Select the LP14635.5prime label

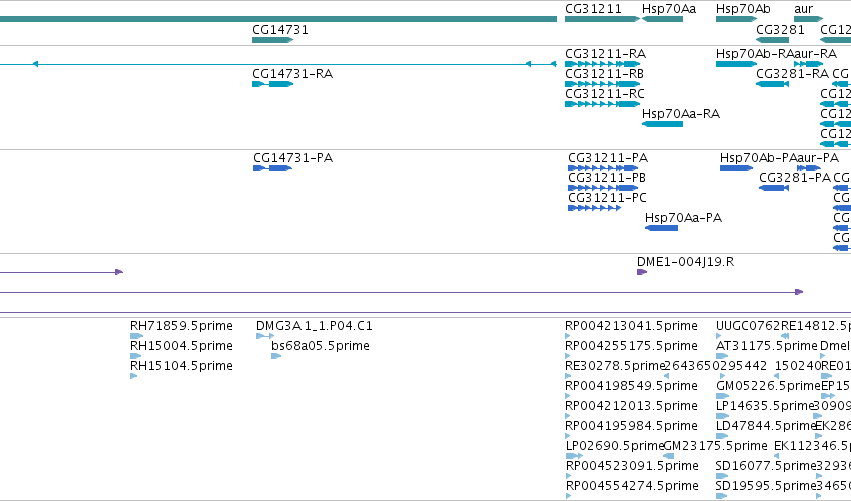coord(765,406)
